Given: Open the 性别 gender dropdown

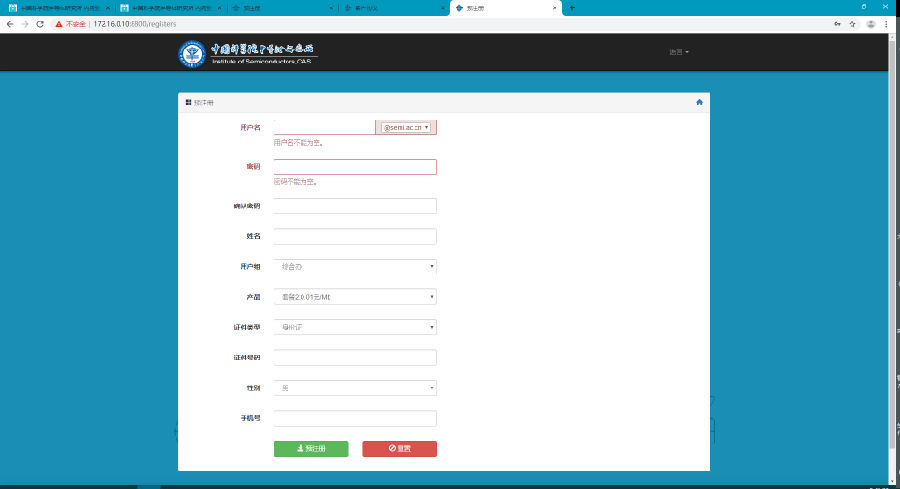Looking at the screenshot, I should pyautogui.click(x=354, y=388).
